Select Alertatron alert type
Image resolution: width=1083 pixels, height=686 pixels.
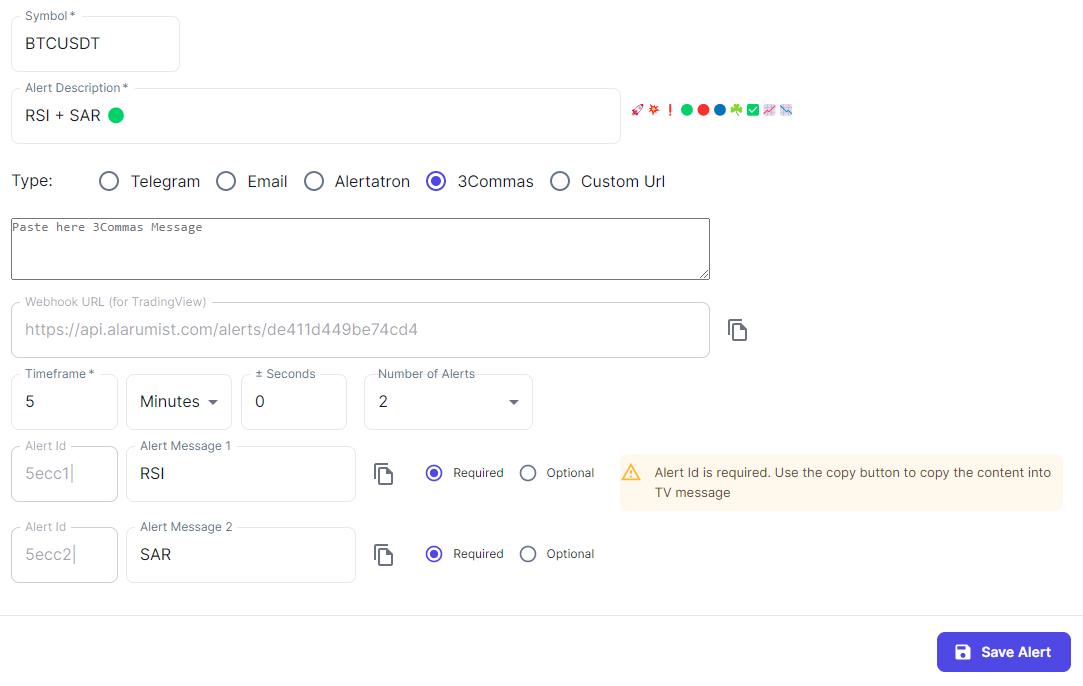point(314,181)
